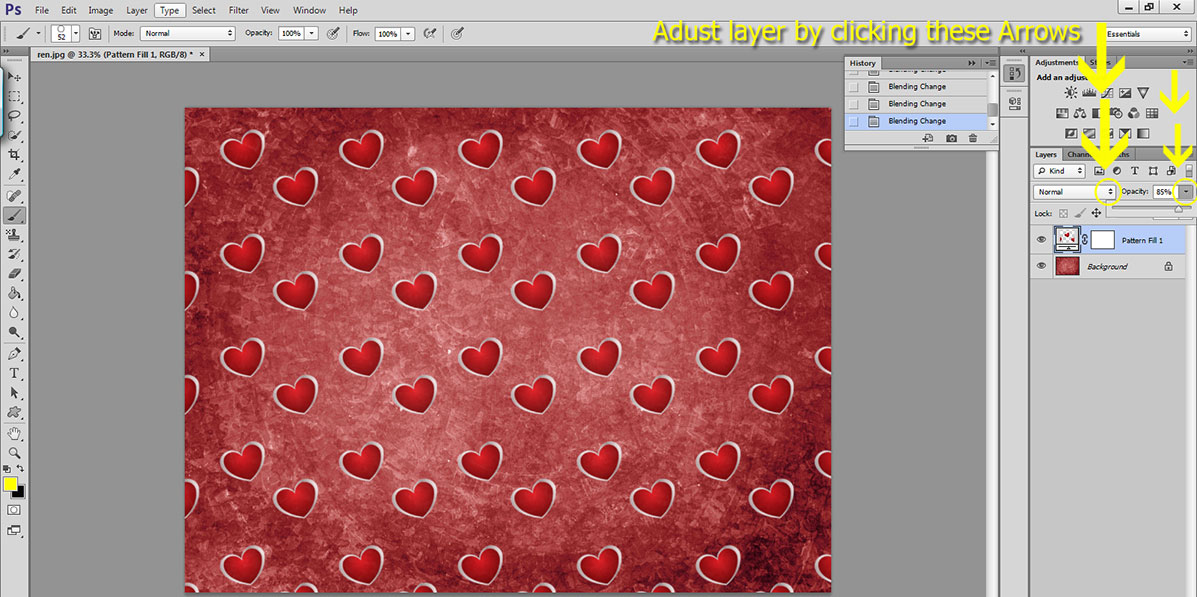The width and height of the screenshot is (1197, 597).
Task: Toggle lock transparent pixels icon
Action: coord(1063,214)
